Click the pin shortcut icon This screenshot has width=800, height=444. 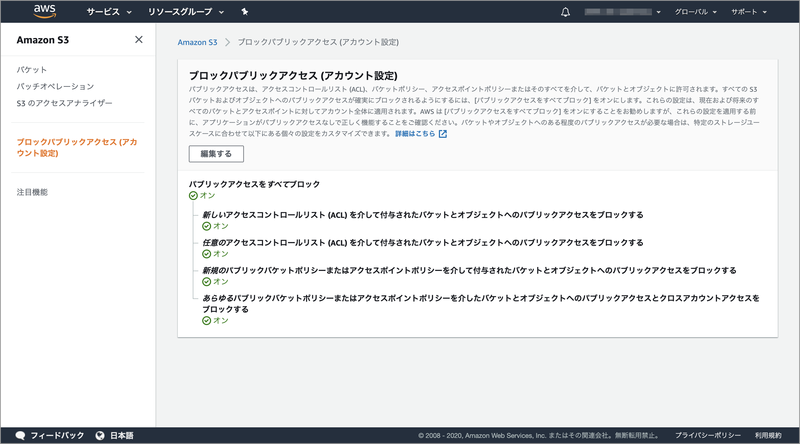(245, 12)
